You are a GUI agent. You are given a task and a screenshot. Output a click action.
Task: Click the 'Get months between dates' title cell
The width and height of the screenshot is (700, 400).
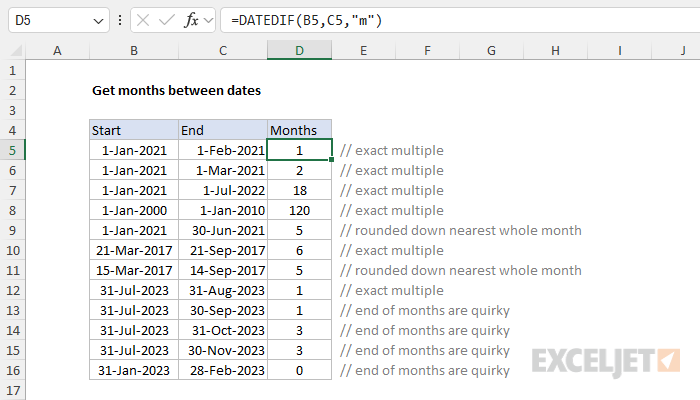[x=176, y=91]
